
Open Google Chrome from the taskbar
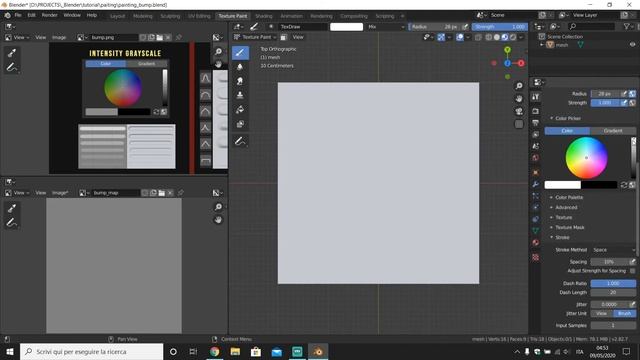[214, 351]
